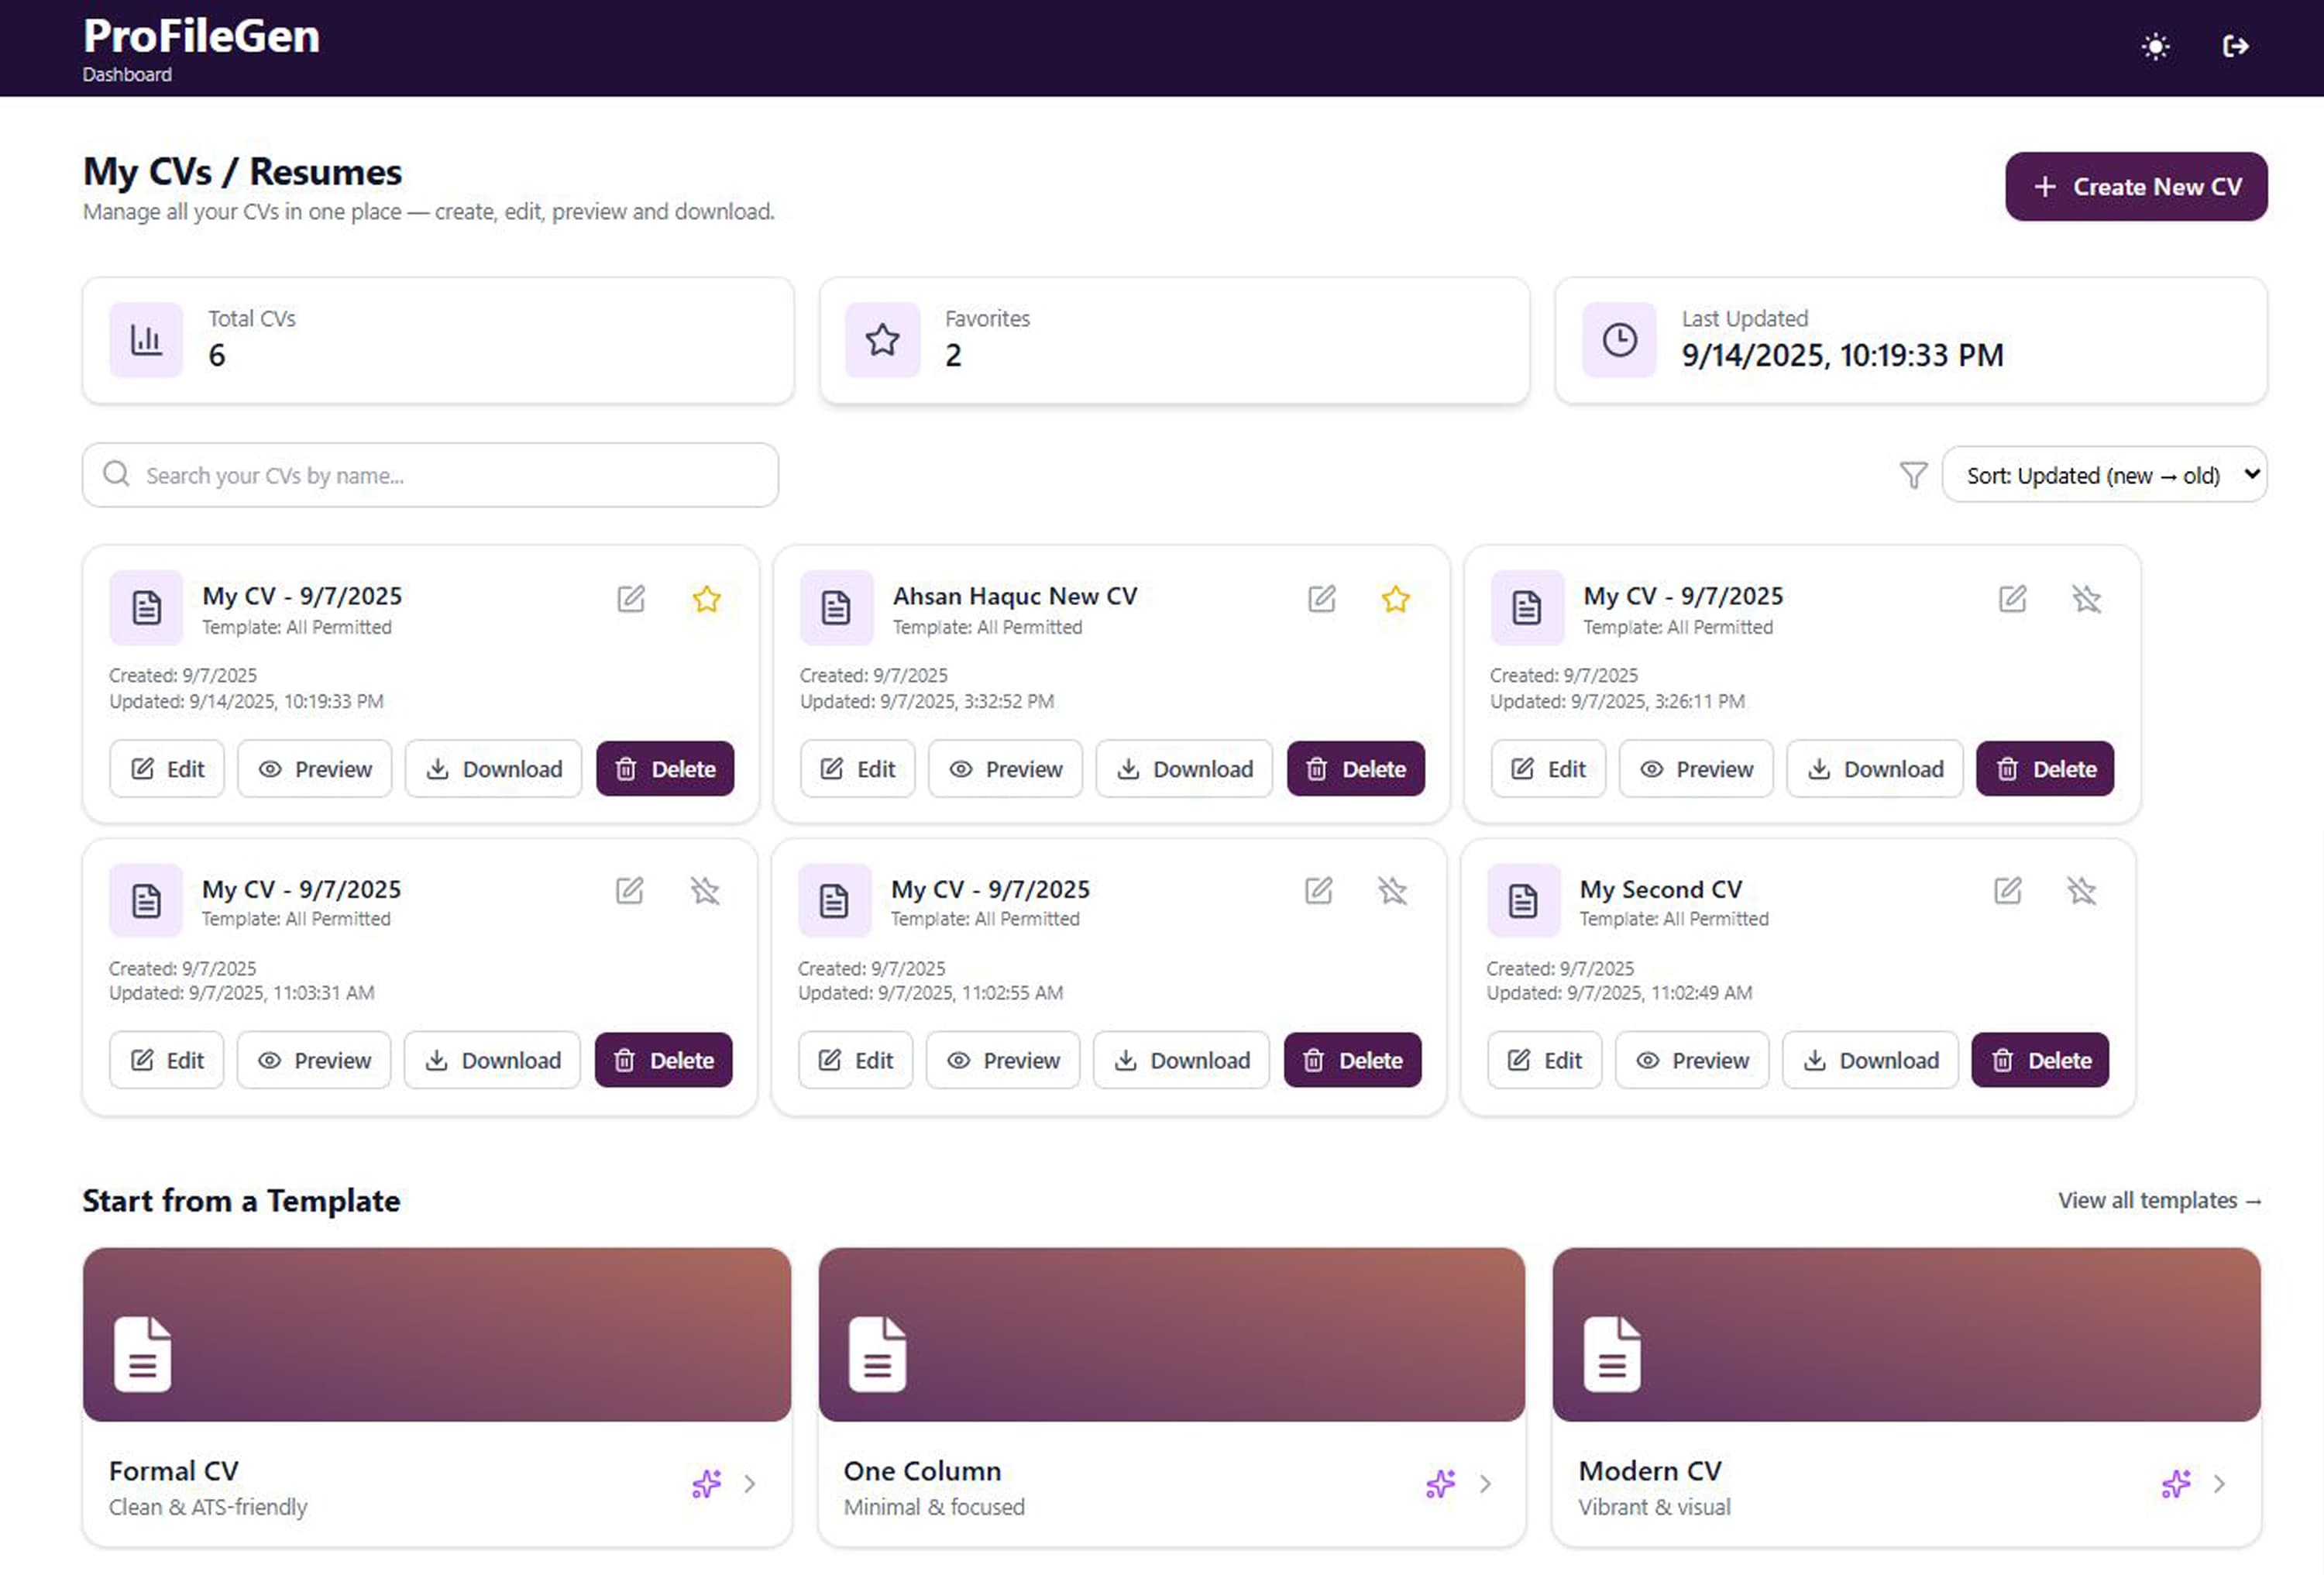Image resolution: width=2324 pixels, height=1575 pixels.
Task: Open the Modern CV template thumbnail
Action: tap(1905, 1333)
